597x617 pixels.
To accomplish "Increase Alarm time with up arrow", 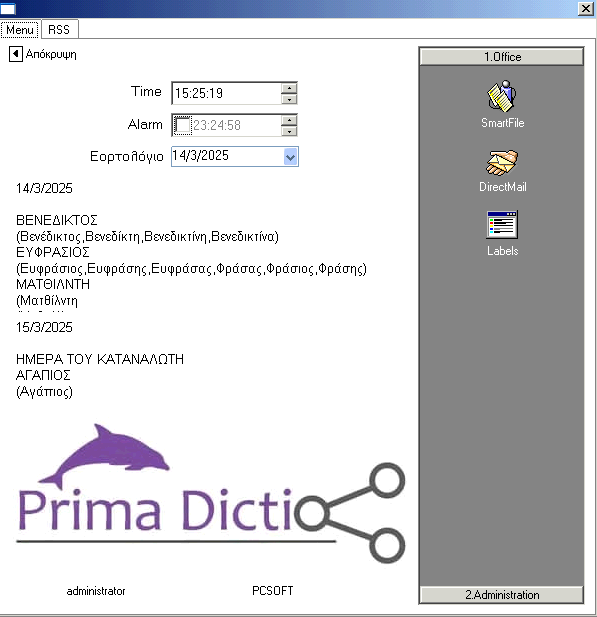I will [x=289, y=120].
